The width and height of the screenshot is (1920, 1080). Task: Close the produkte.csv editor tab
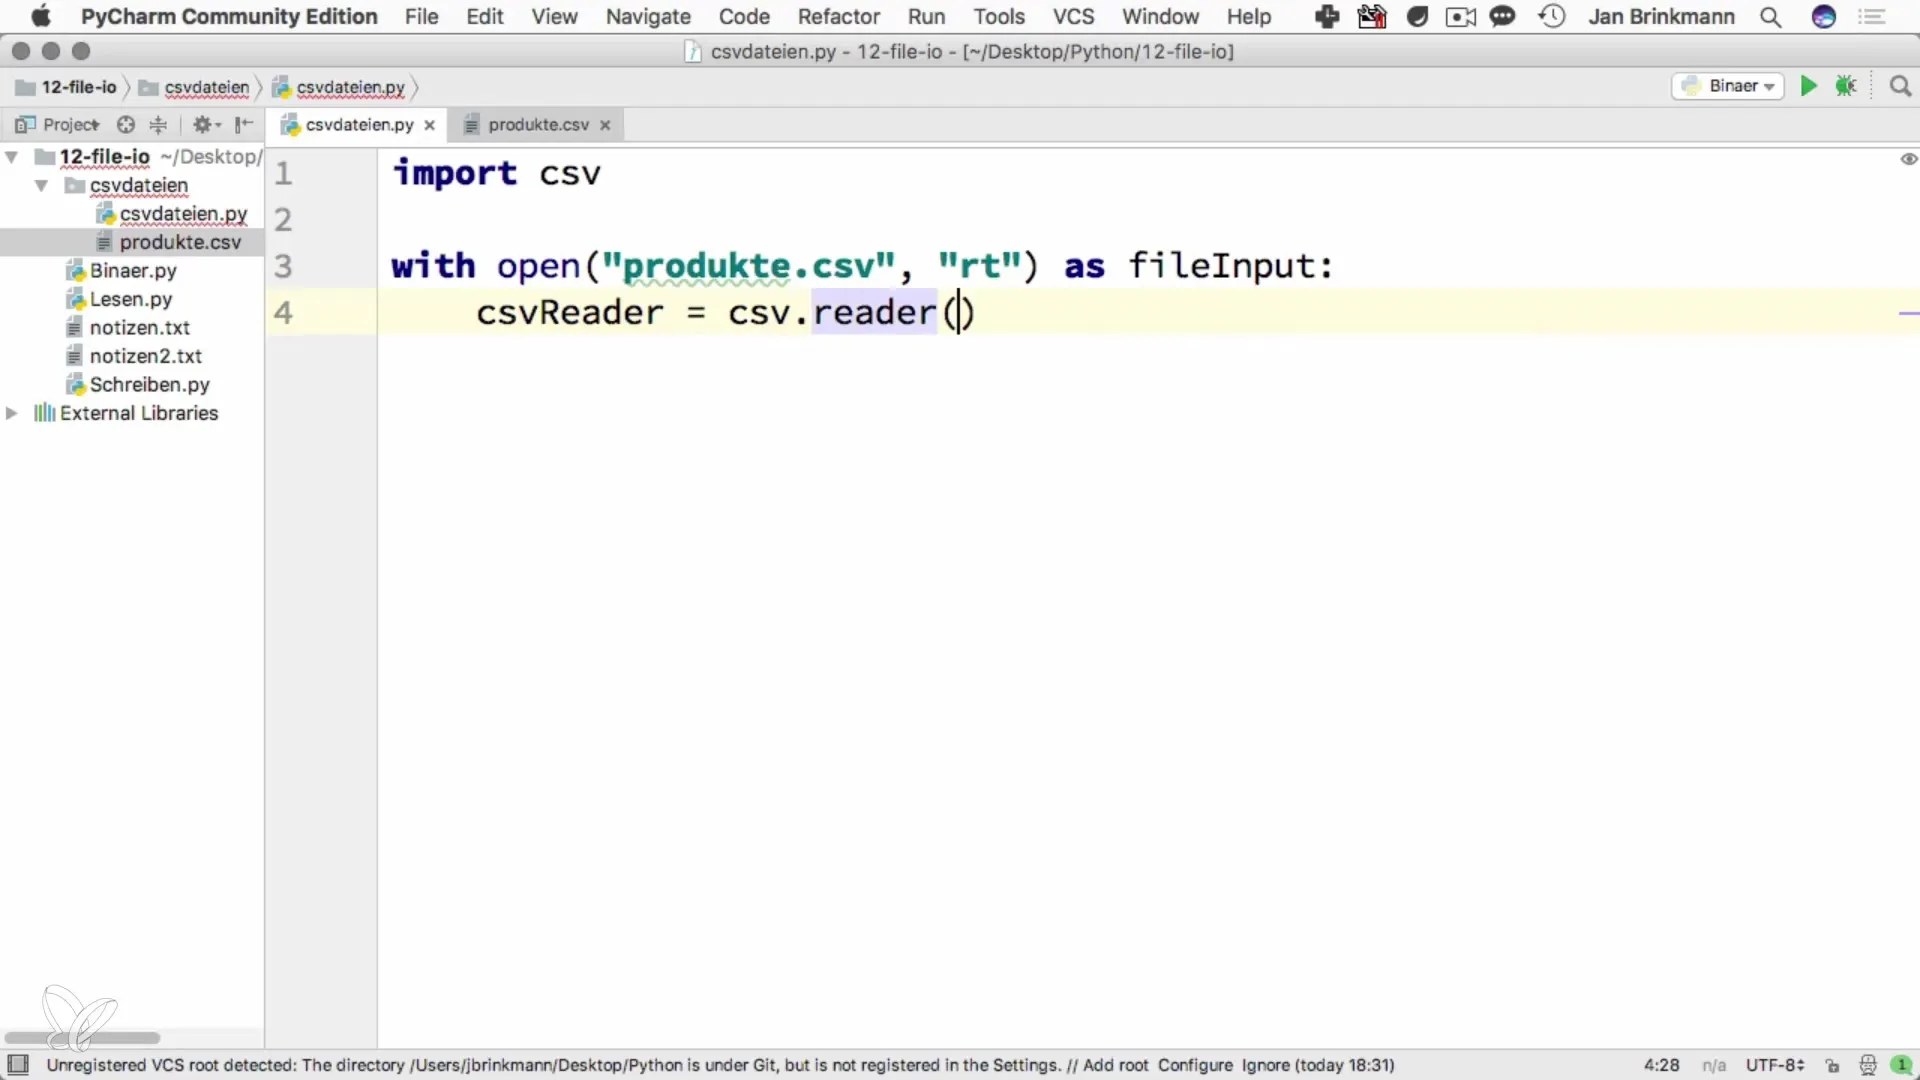pyautogui.click(x=605, y=125)
